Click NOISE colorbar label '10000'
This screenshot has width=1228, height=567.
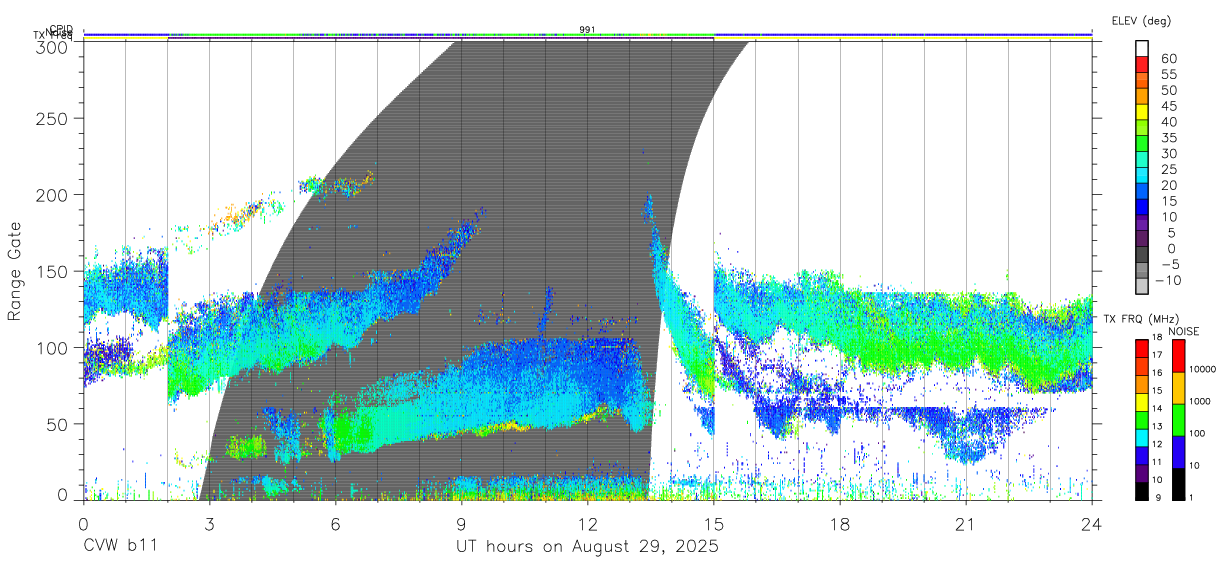(1201, 370)
